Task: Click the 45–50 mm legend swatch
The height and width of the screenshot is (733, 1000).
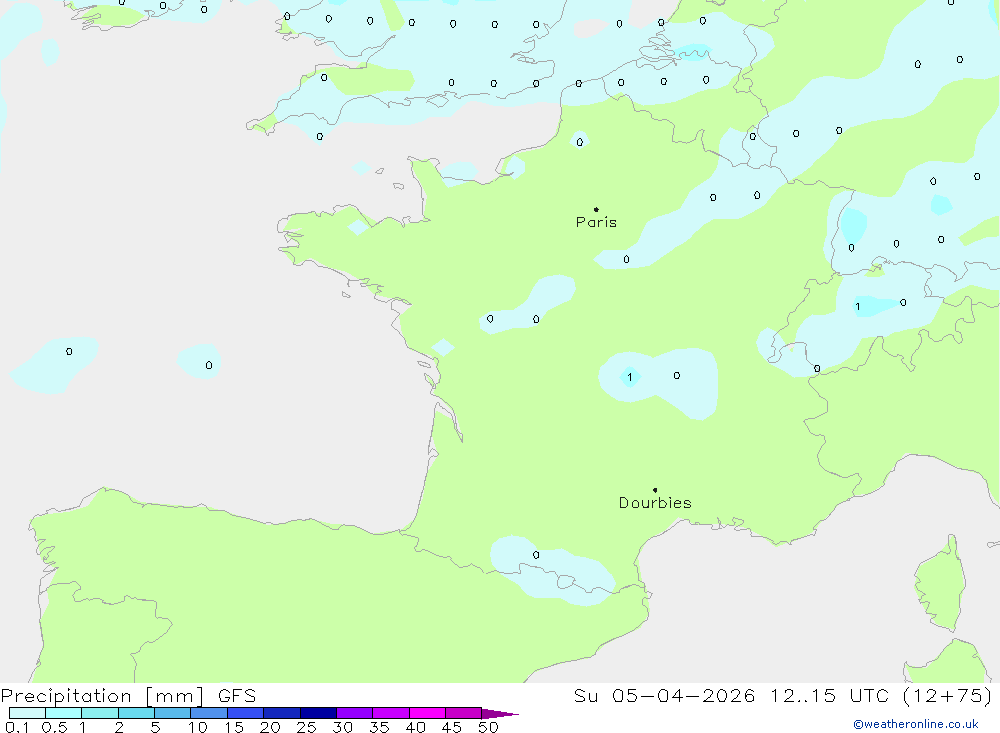Action: pos(464,713)
